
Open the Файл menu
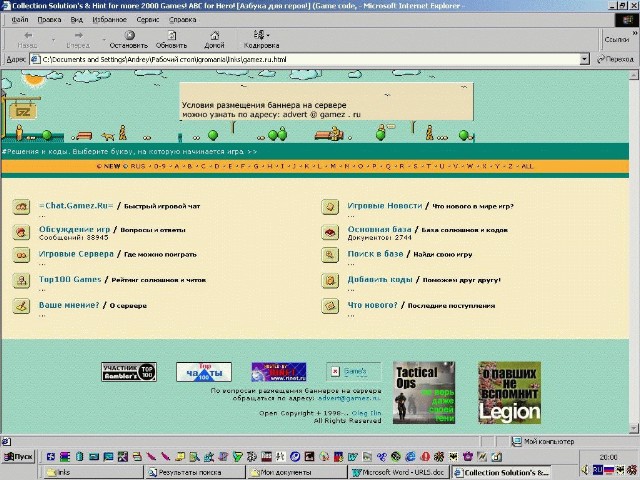20,20
